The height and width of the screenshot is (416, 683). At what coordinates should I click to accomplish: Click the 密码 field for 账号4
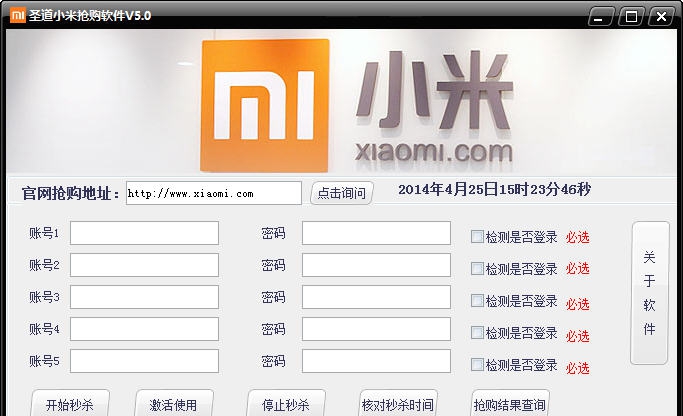coord(376,329)
